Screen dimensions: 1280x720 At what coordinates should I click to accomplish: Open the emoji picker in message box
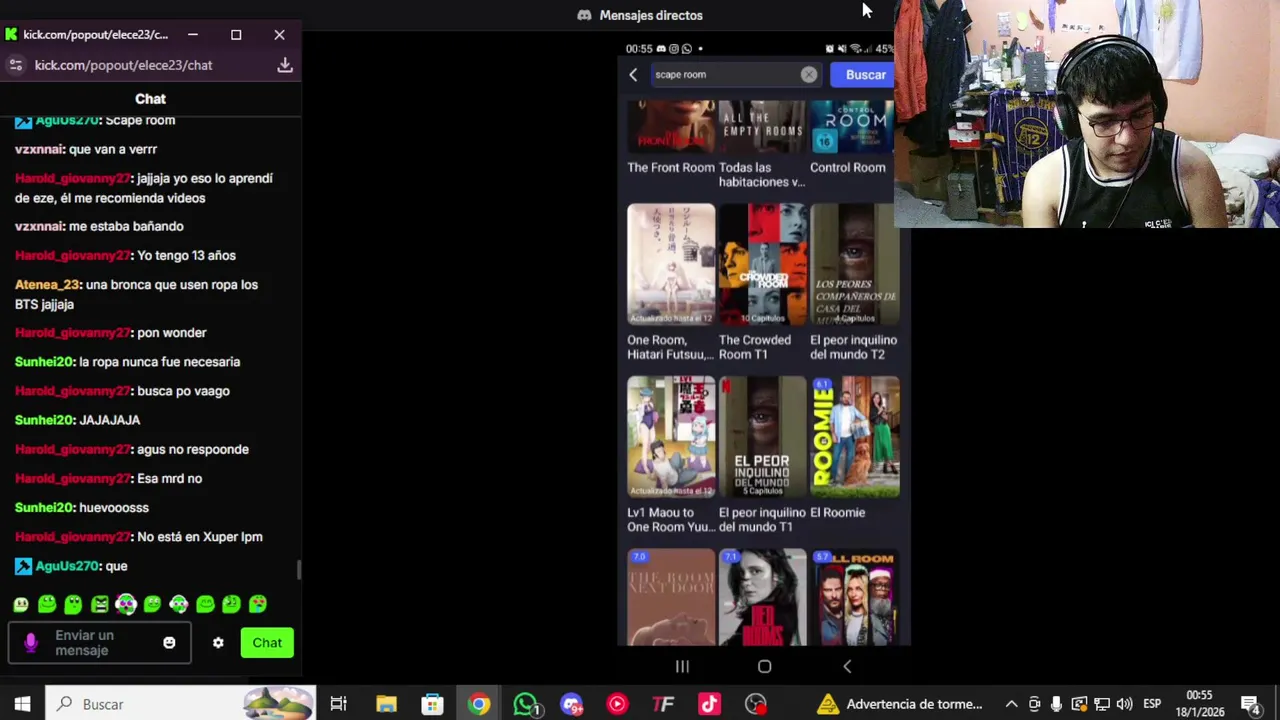[169, 643]
